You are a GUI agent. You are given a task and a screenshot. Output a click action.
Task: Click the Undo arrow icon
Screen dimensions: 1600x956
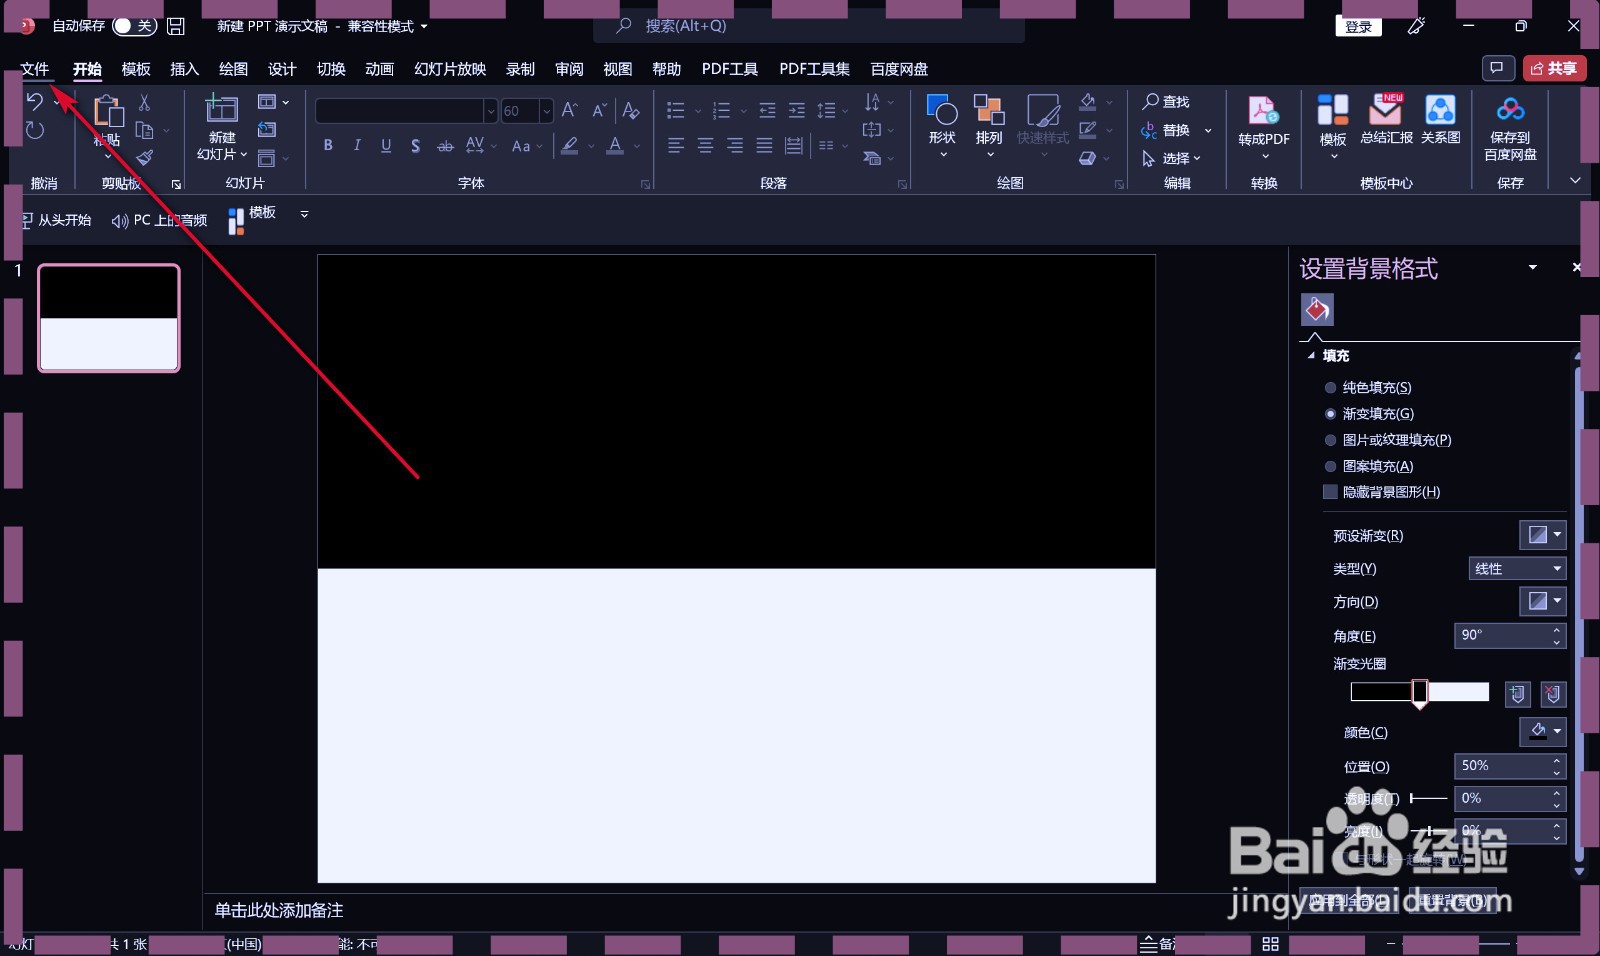pos(34,101)
